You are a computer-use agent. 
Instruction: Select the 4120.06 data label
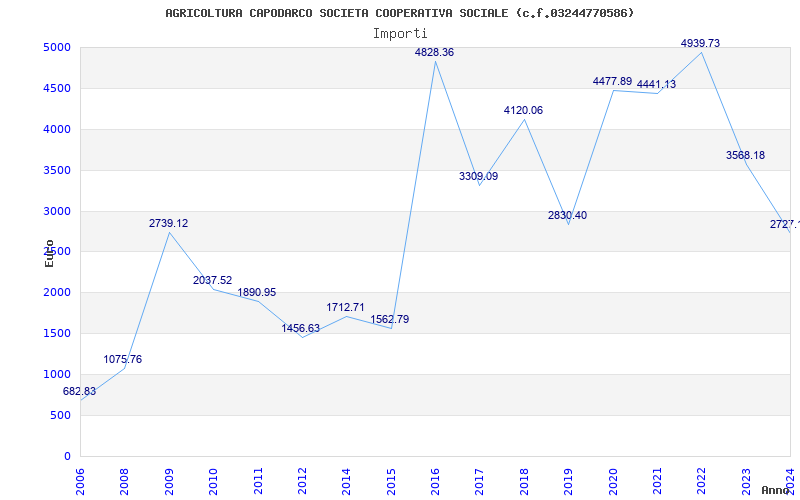coord(523,110)
